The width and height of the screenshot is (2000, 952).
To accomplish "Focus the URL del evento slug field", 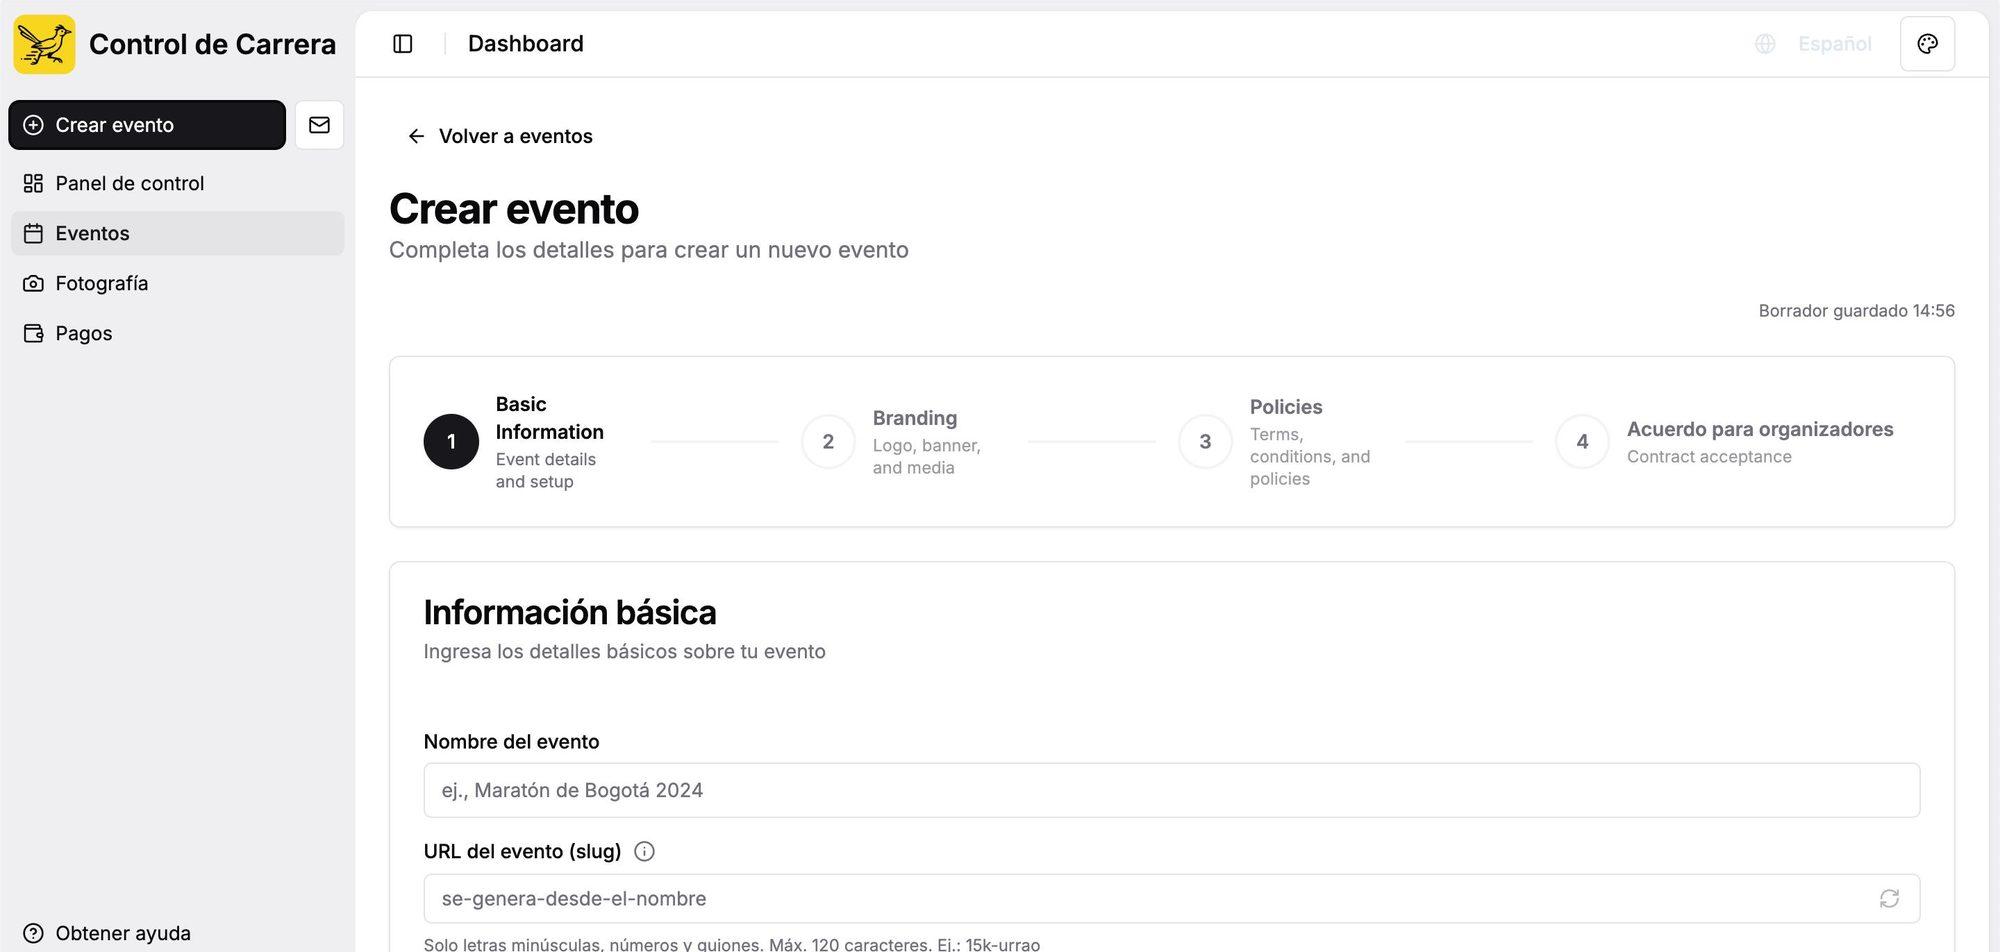I will tap(1171, 898).
